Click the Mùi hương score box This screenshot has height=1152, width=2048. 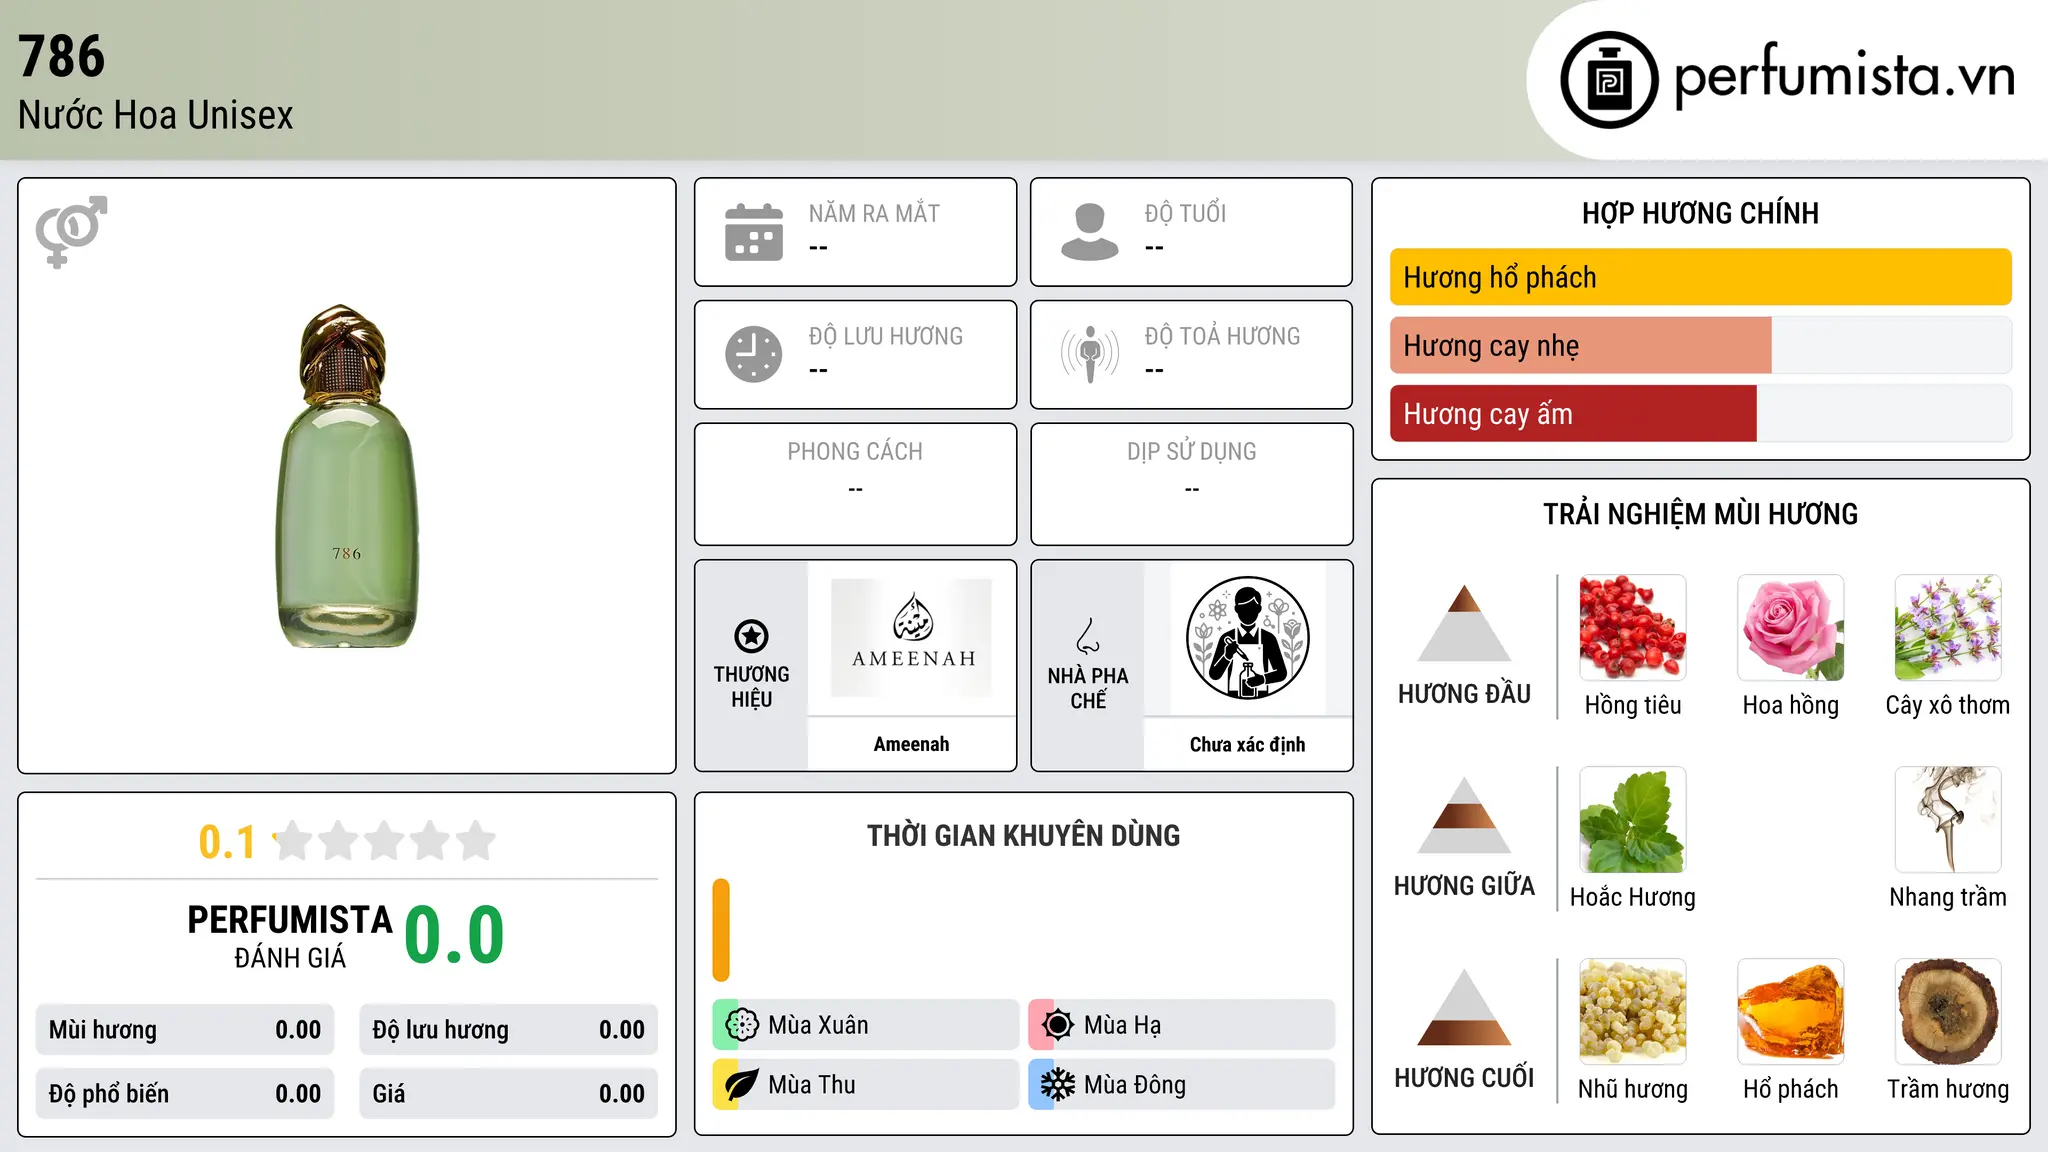pos(185,1030)
